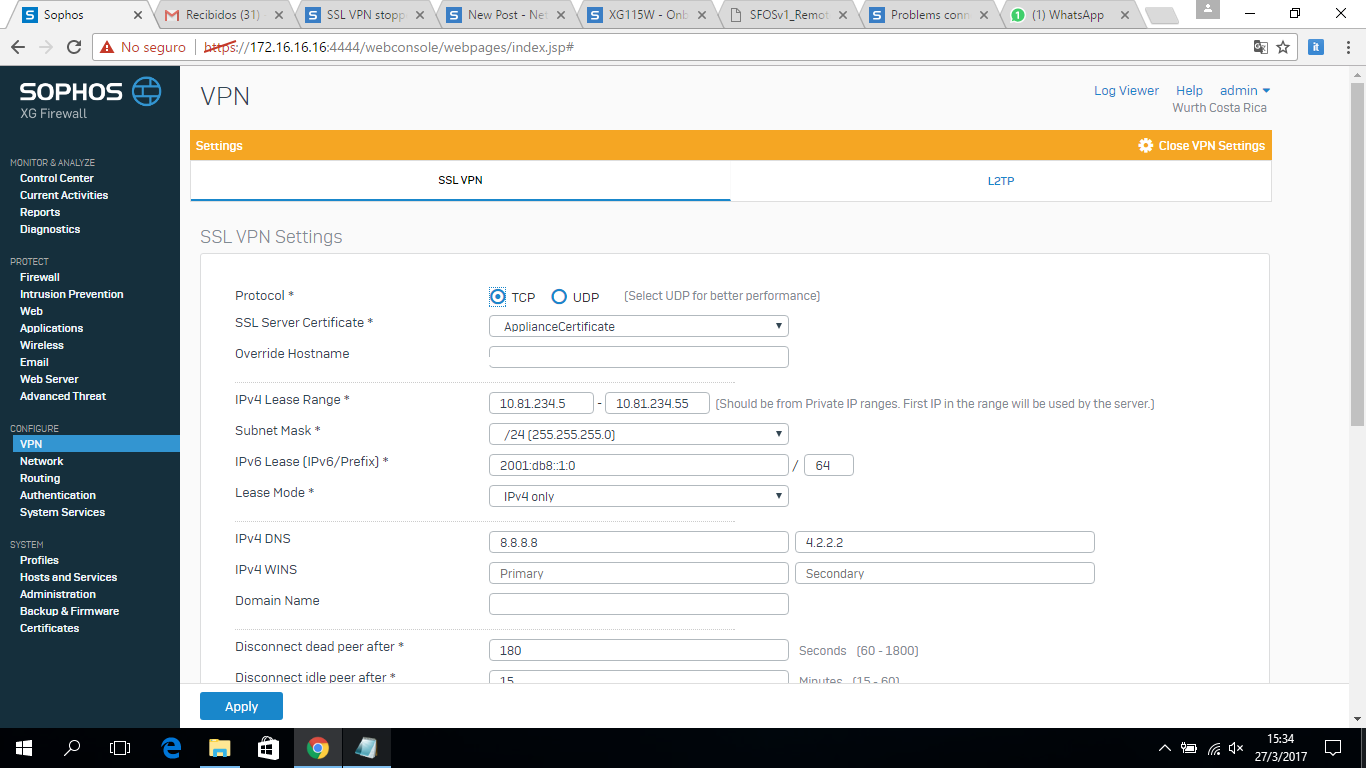Open the Log Viewer link
Viewport: 1366px width, 768px height.
(1126, 90)
